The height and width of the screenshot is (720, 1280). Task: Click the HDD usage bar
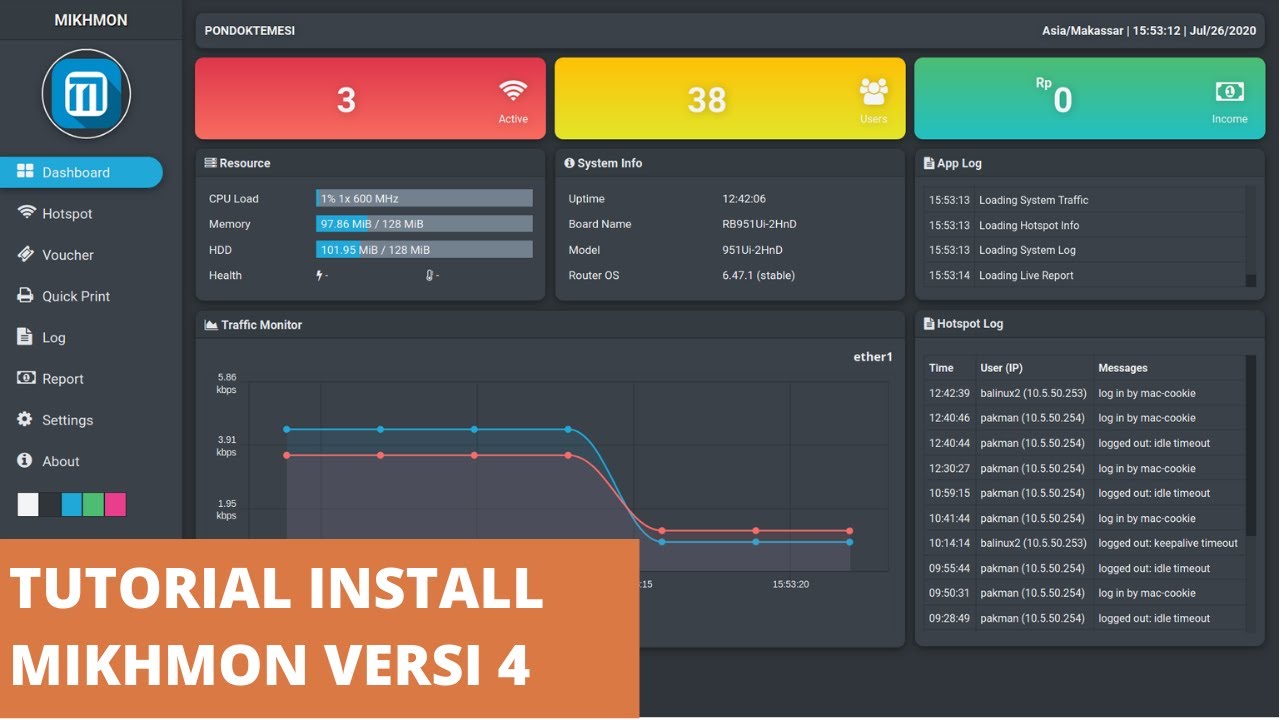424,249
